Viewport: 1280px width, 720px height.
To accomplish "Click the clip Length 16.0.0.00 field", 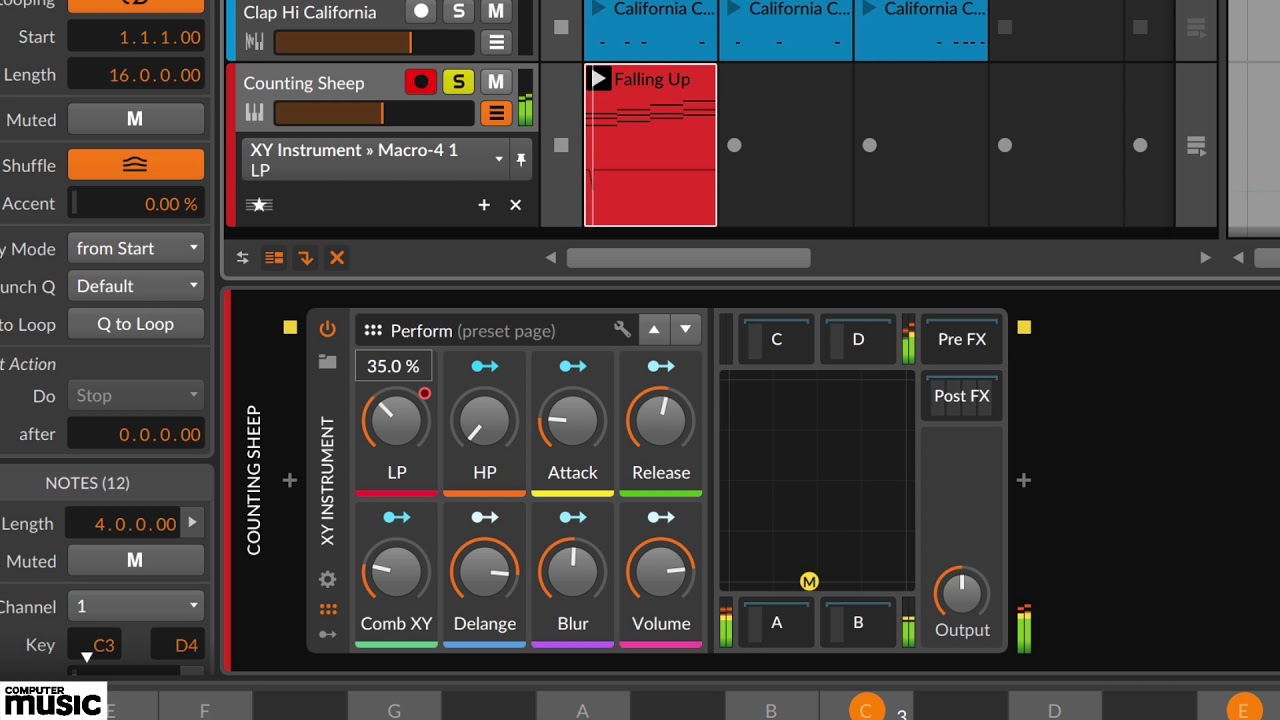I will click(x=135, y=75).
